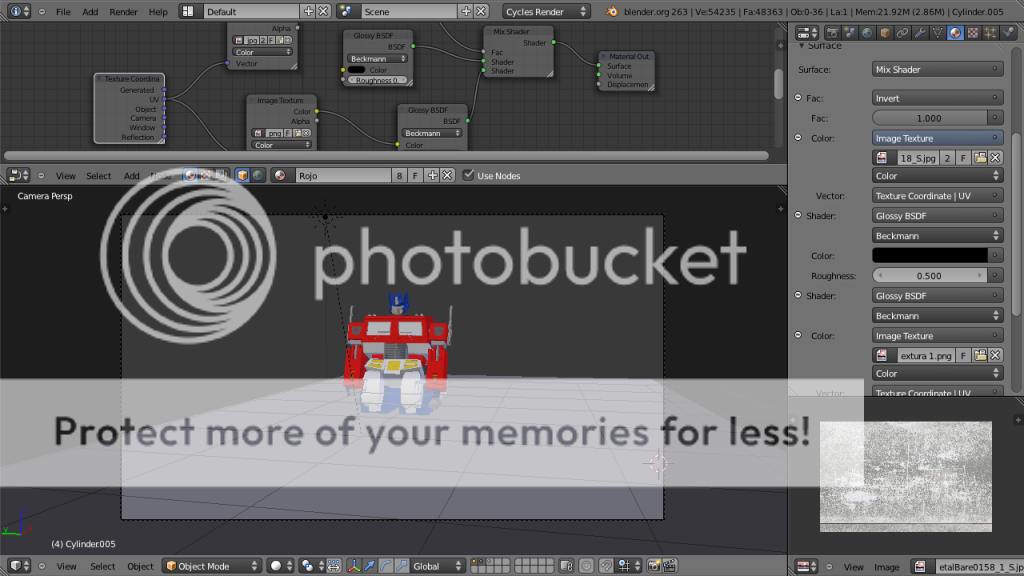
Task: Open the Render properties tab
Action: tap(832, 33)
